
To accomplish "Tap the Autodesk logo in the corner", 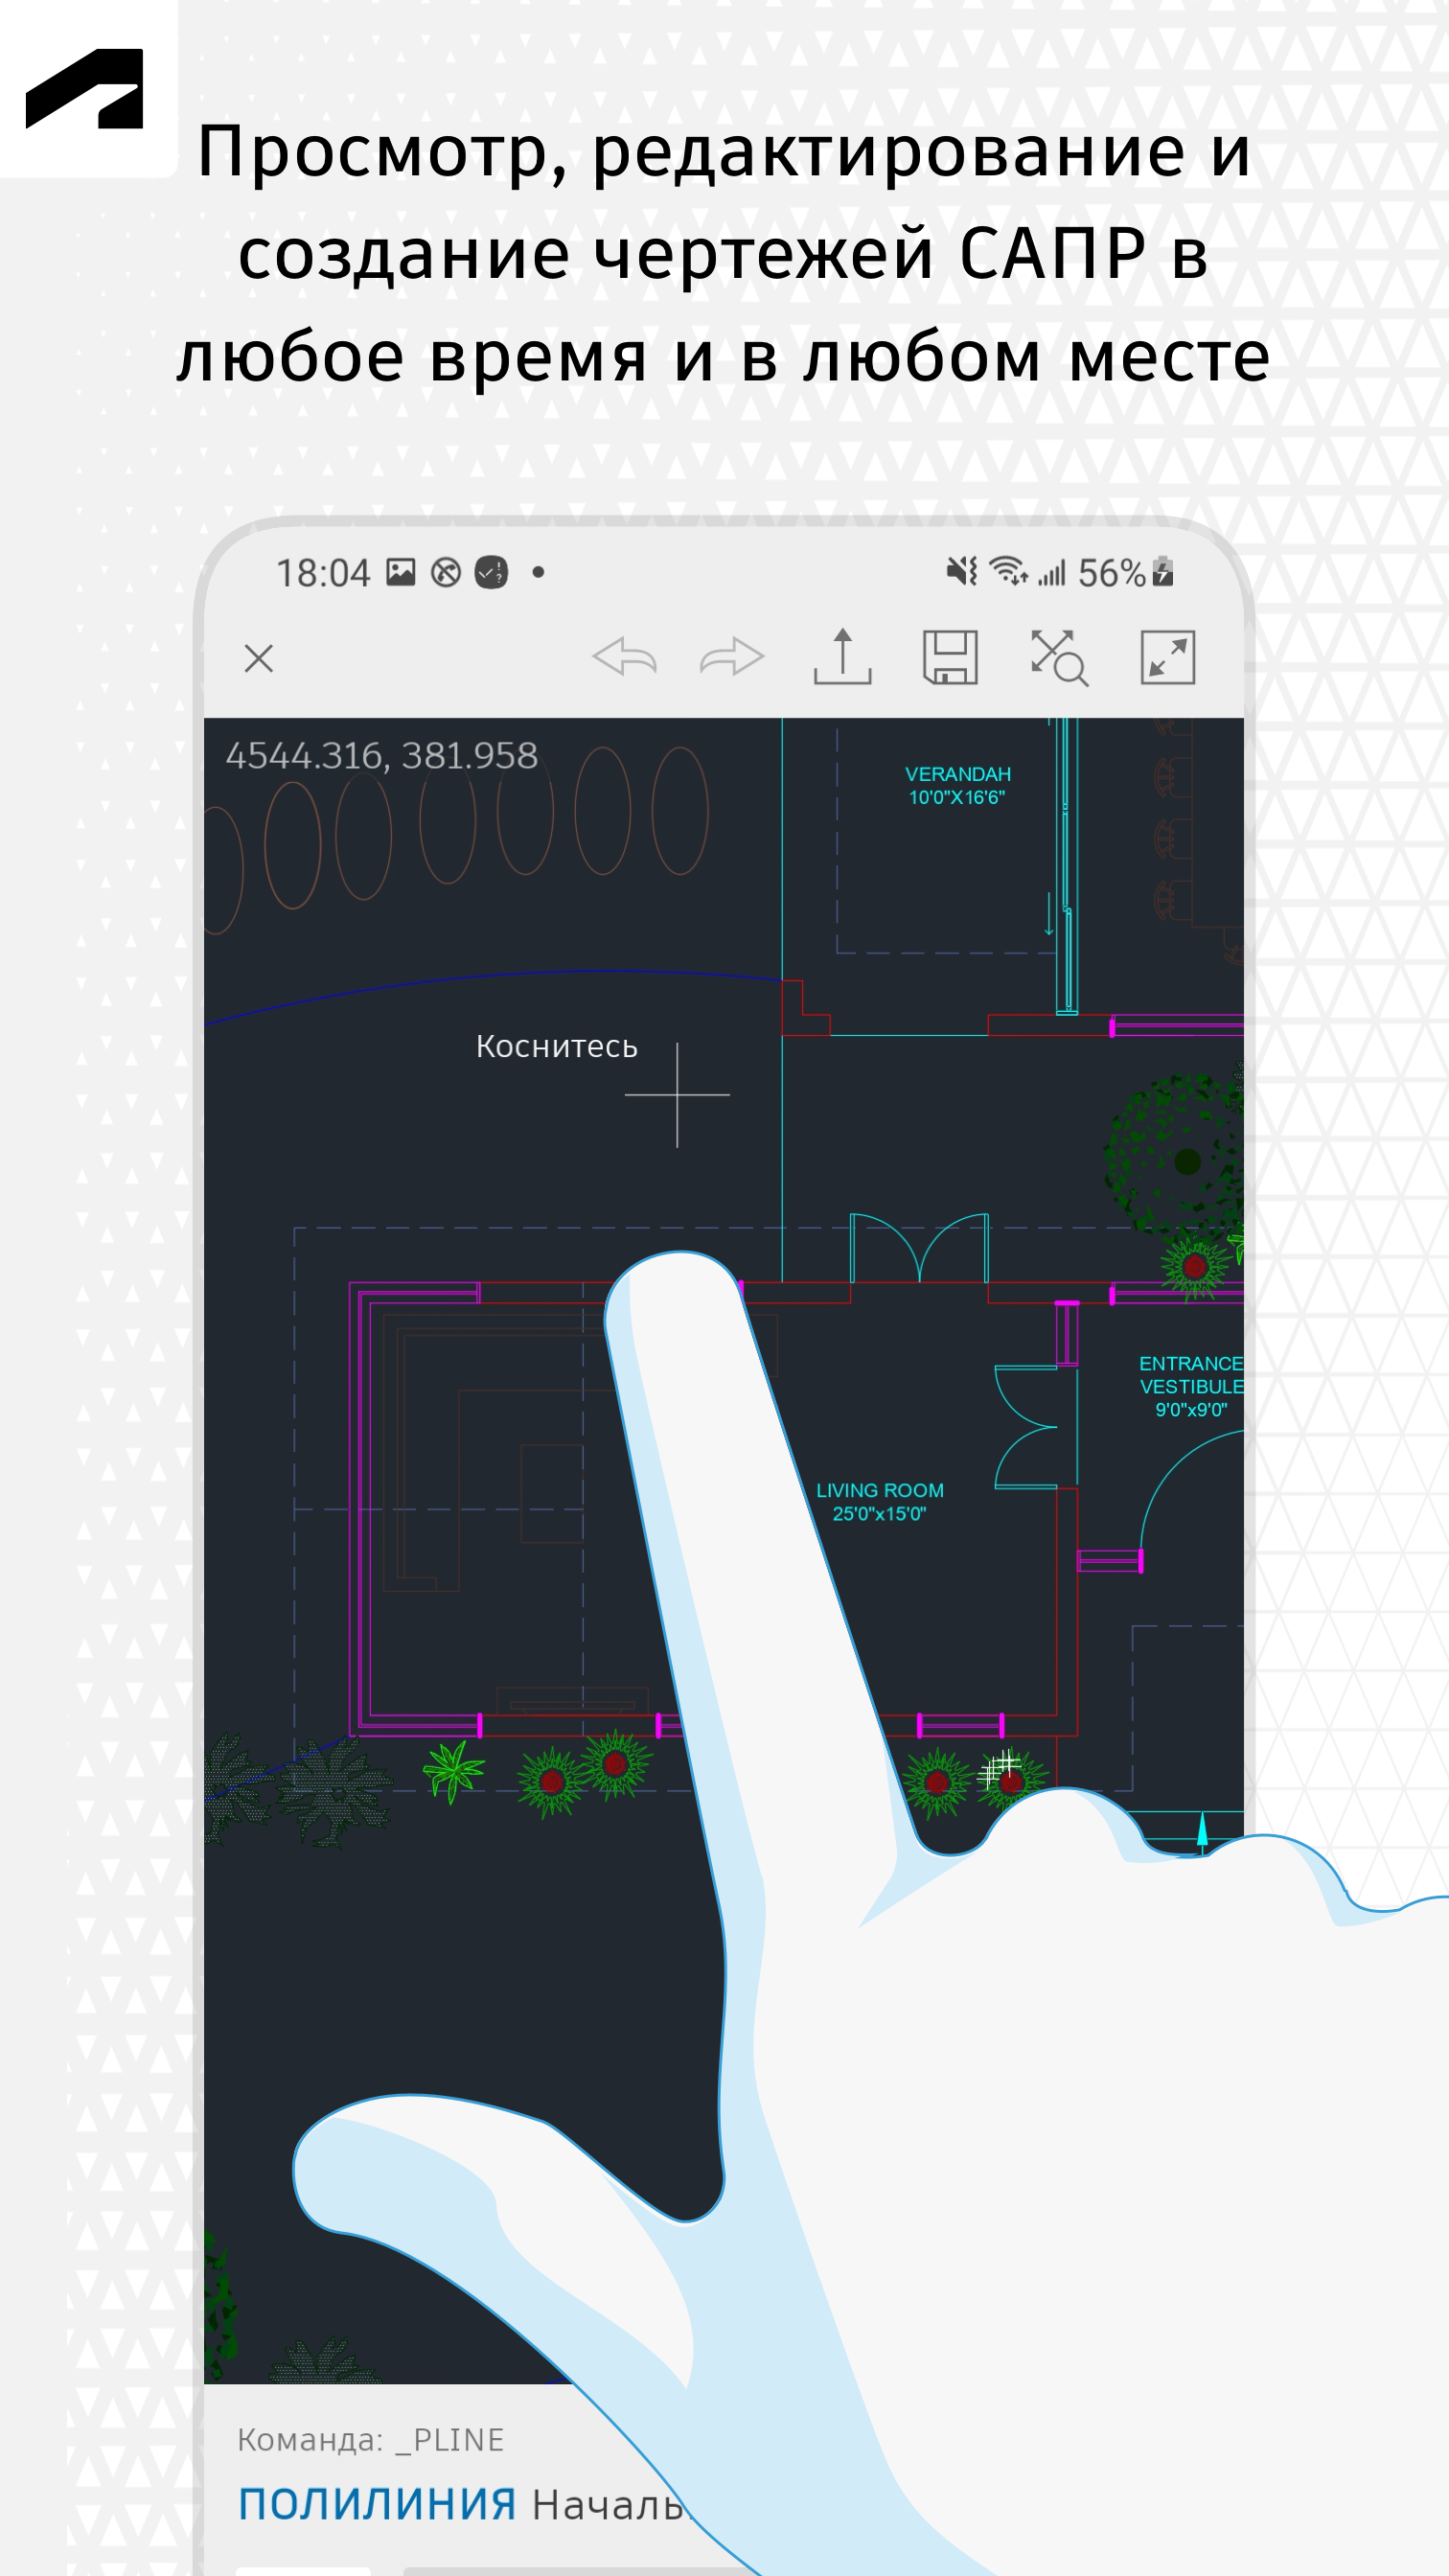I will [85, 88].
